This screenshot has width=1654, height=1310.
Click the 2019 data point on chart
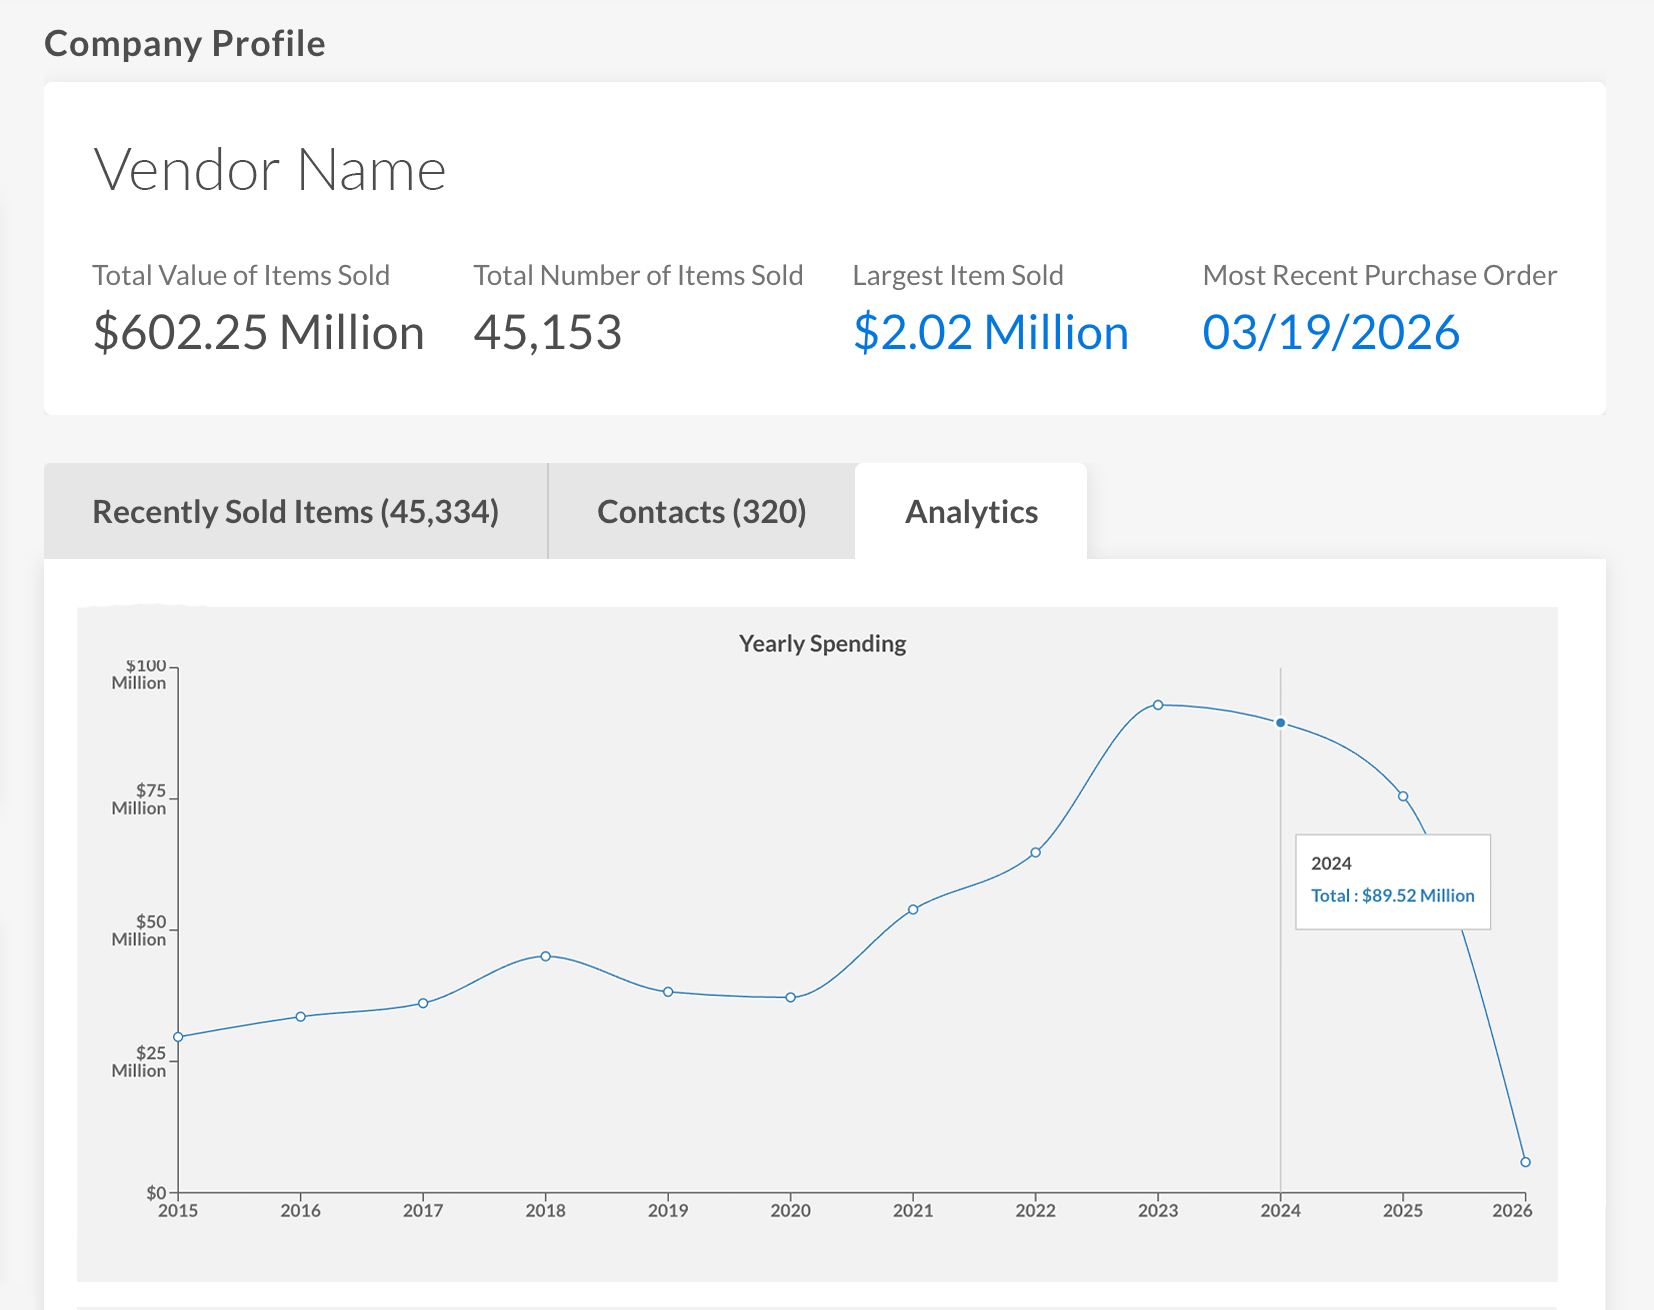pyautogui.click(x=668, y=992)
